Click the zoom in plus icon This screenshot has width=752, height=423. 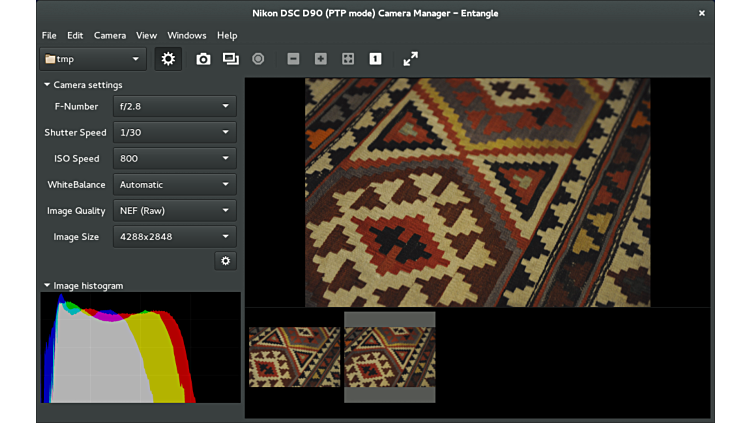(x=321, y=59)
